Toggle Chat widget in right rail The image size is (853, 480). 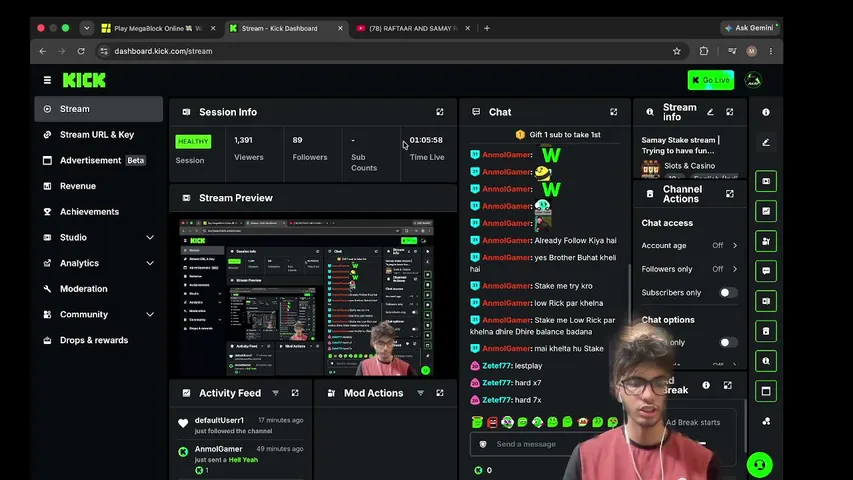[x=766, y=271]
